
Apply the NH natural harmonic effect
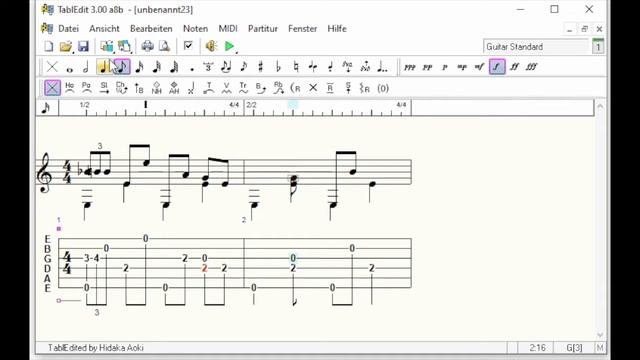point(157,88)
